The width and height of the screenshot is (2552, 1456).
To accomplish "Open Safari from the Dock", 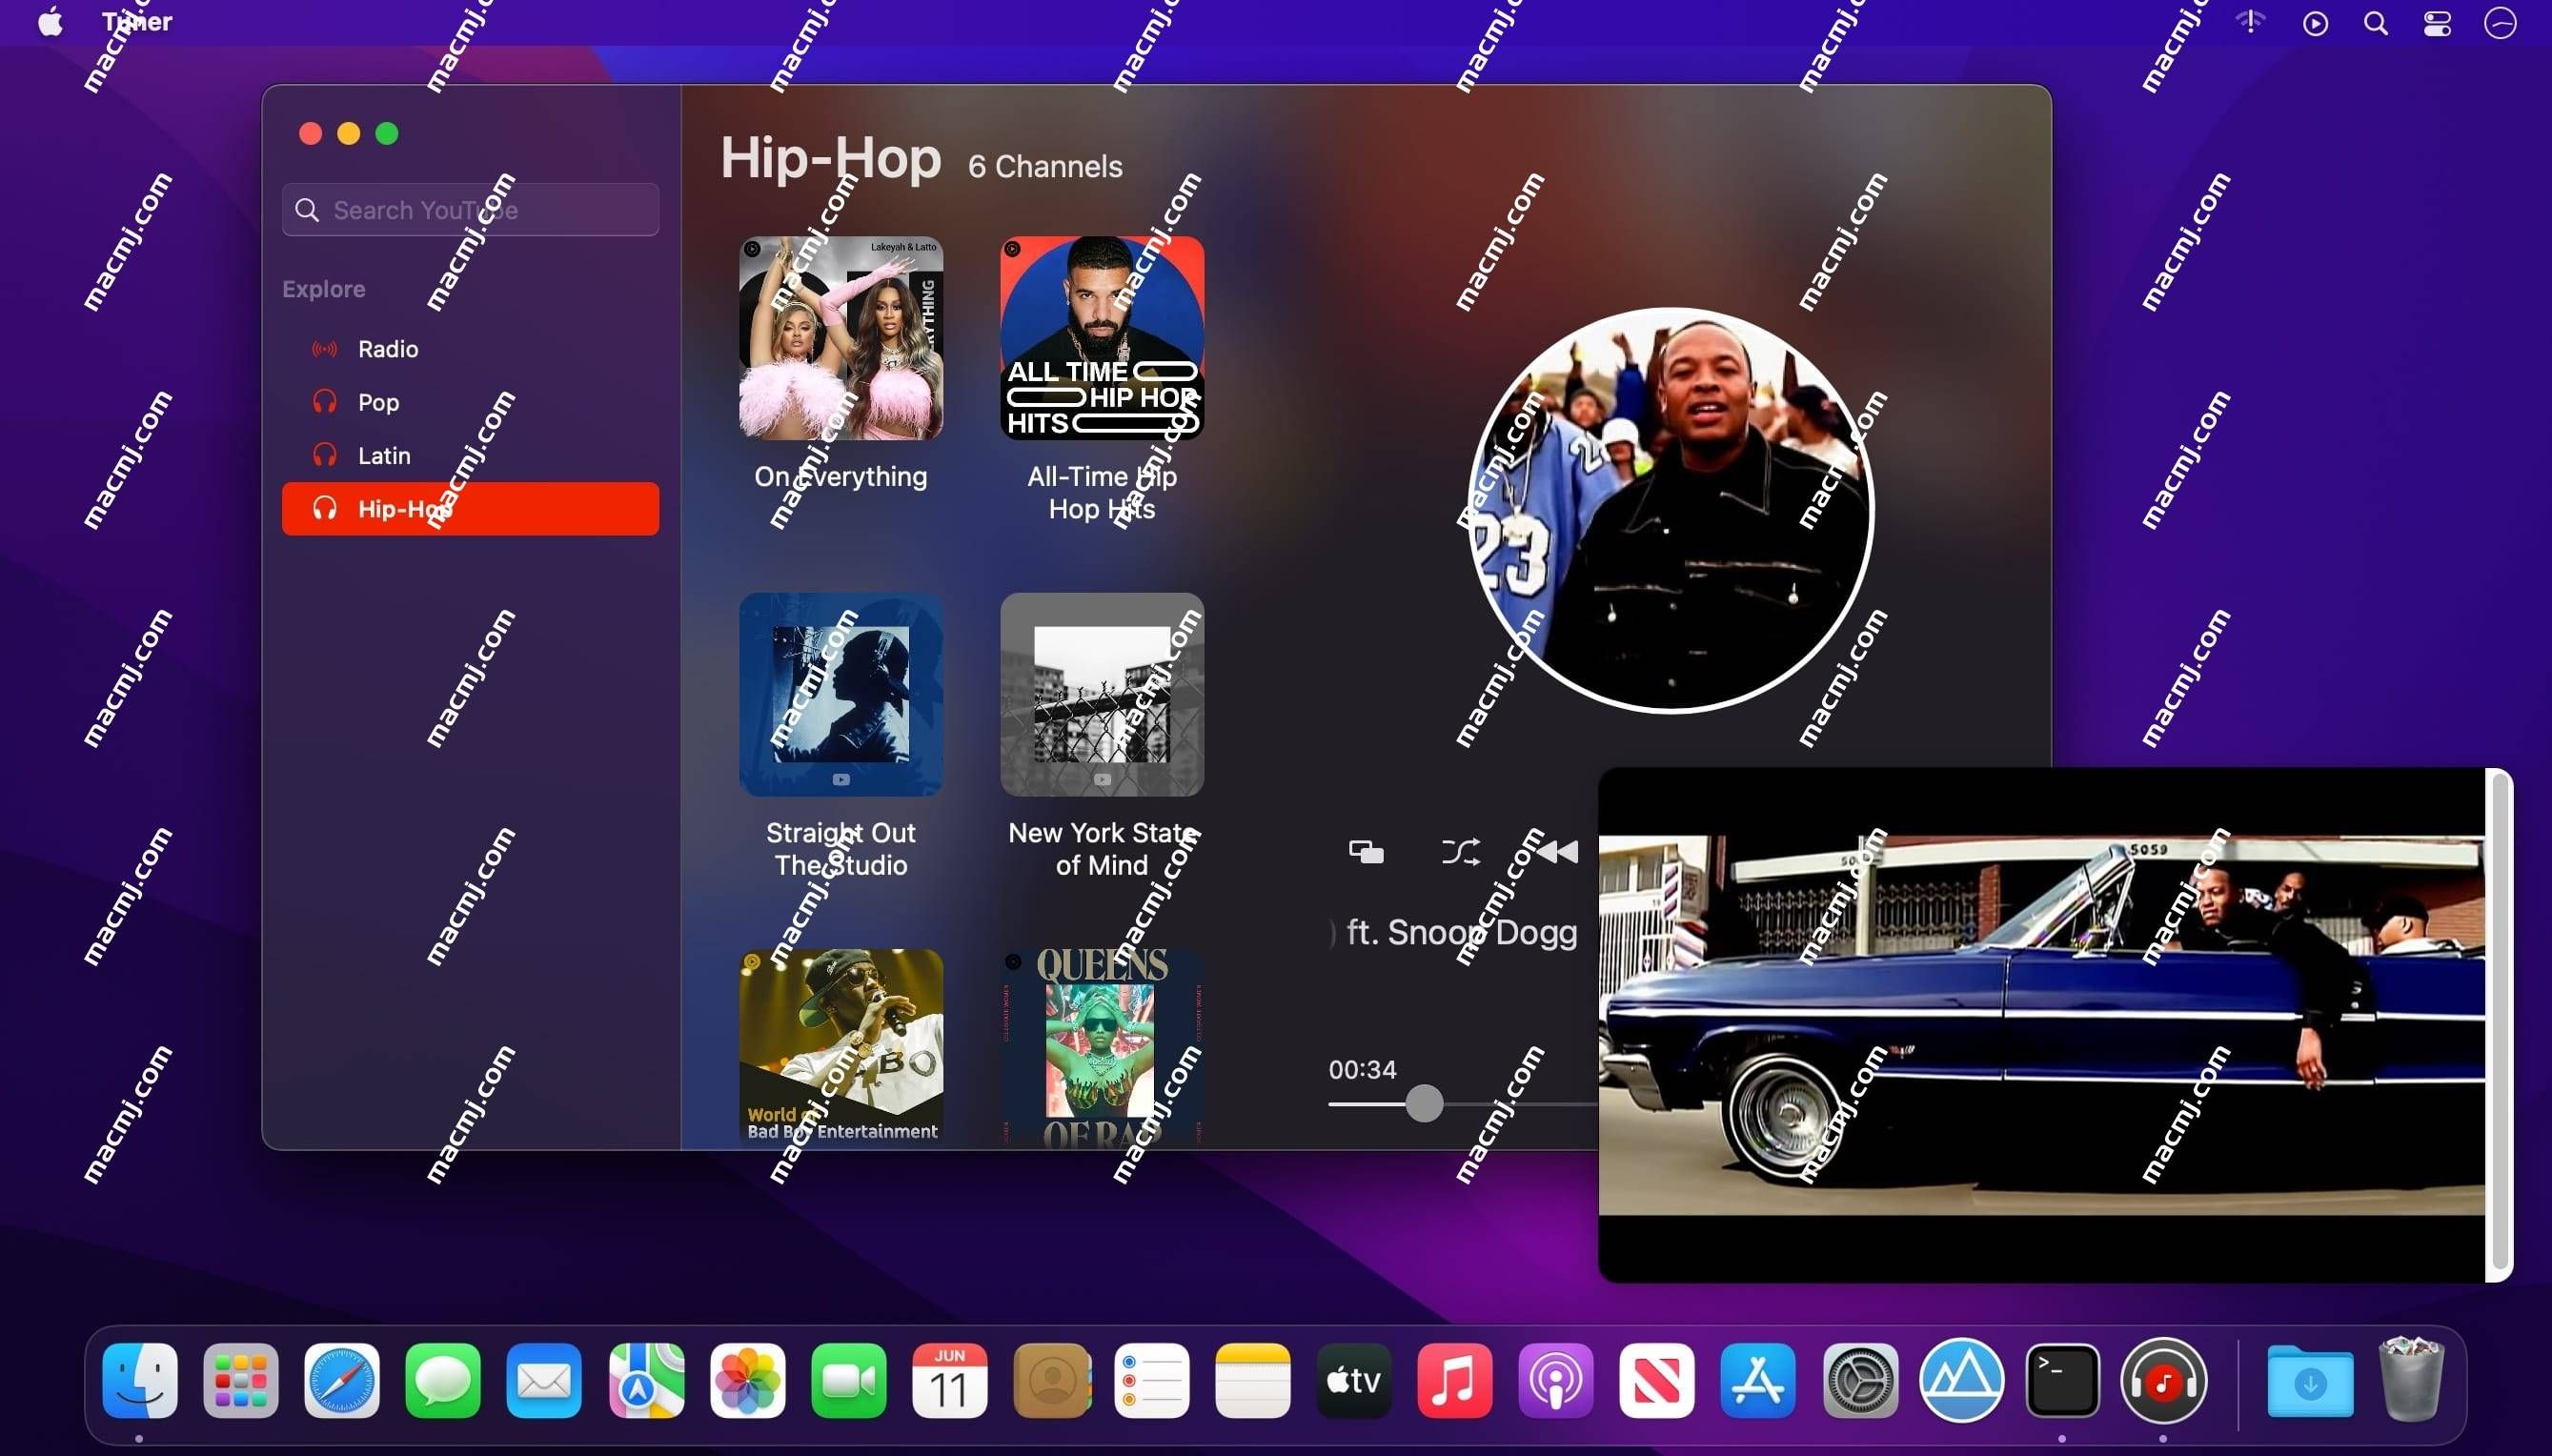I will (x=342, y=1380).
